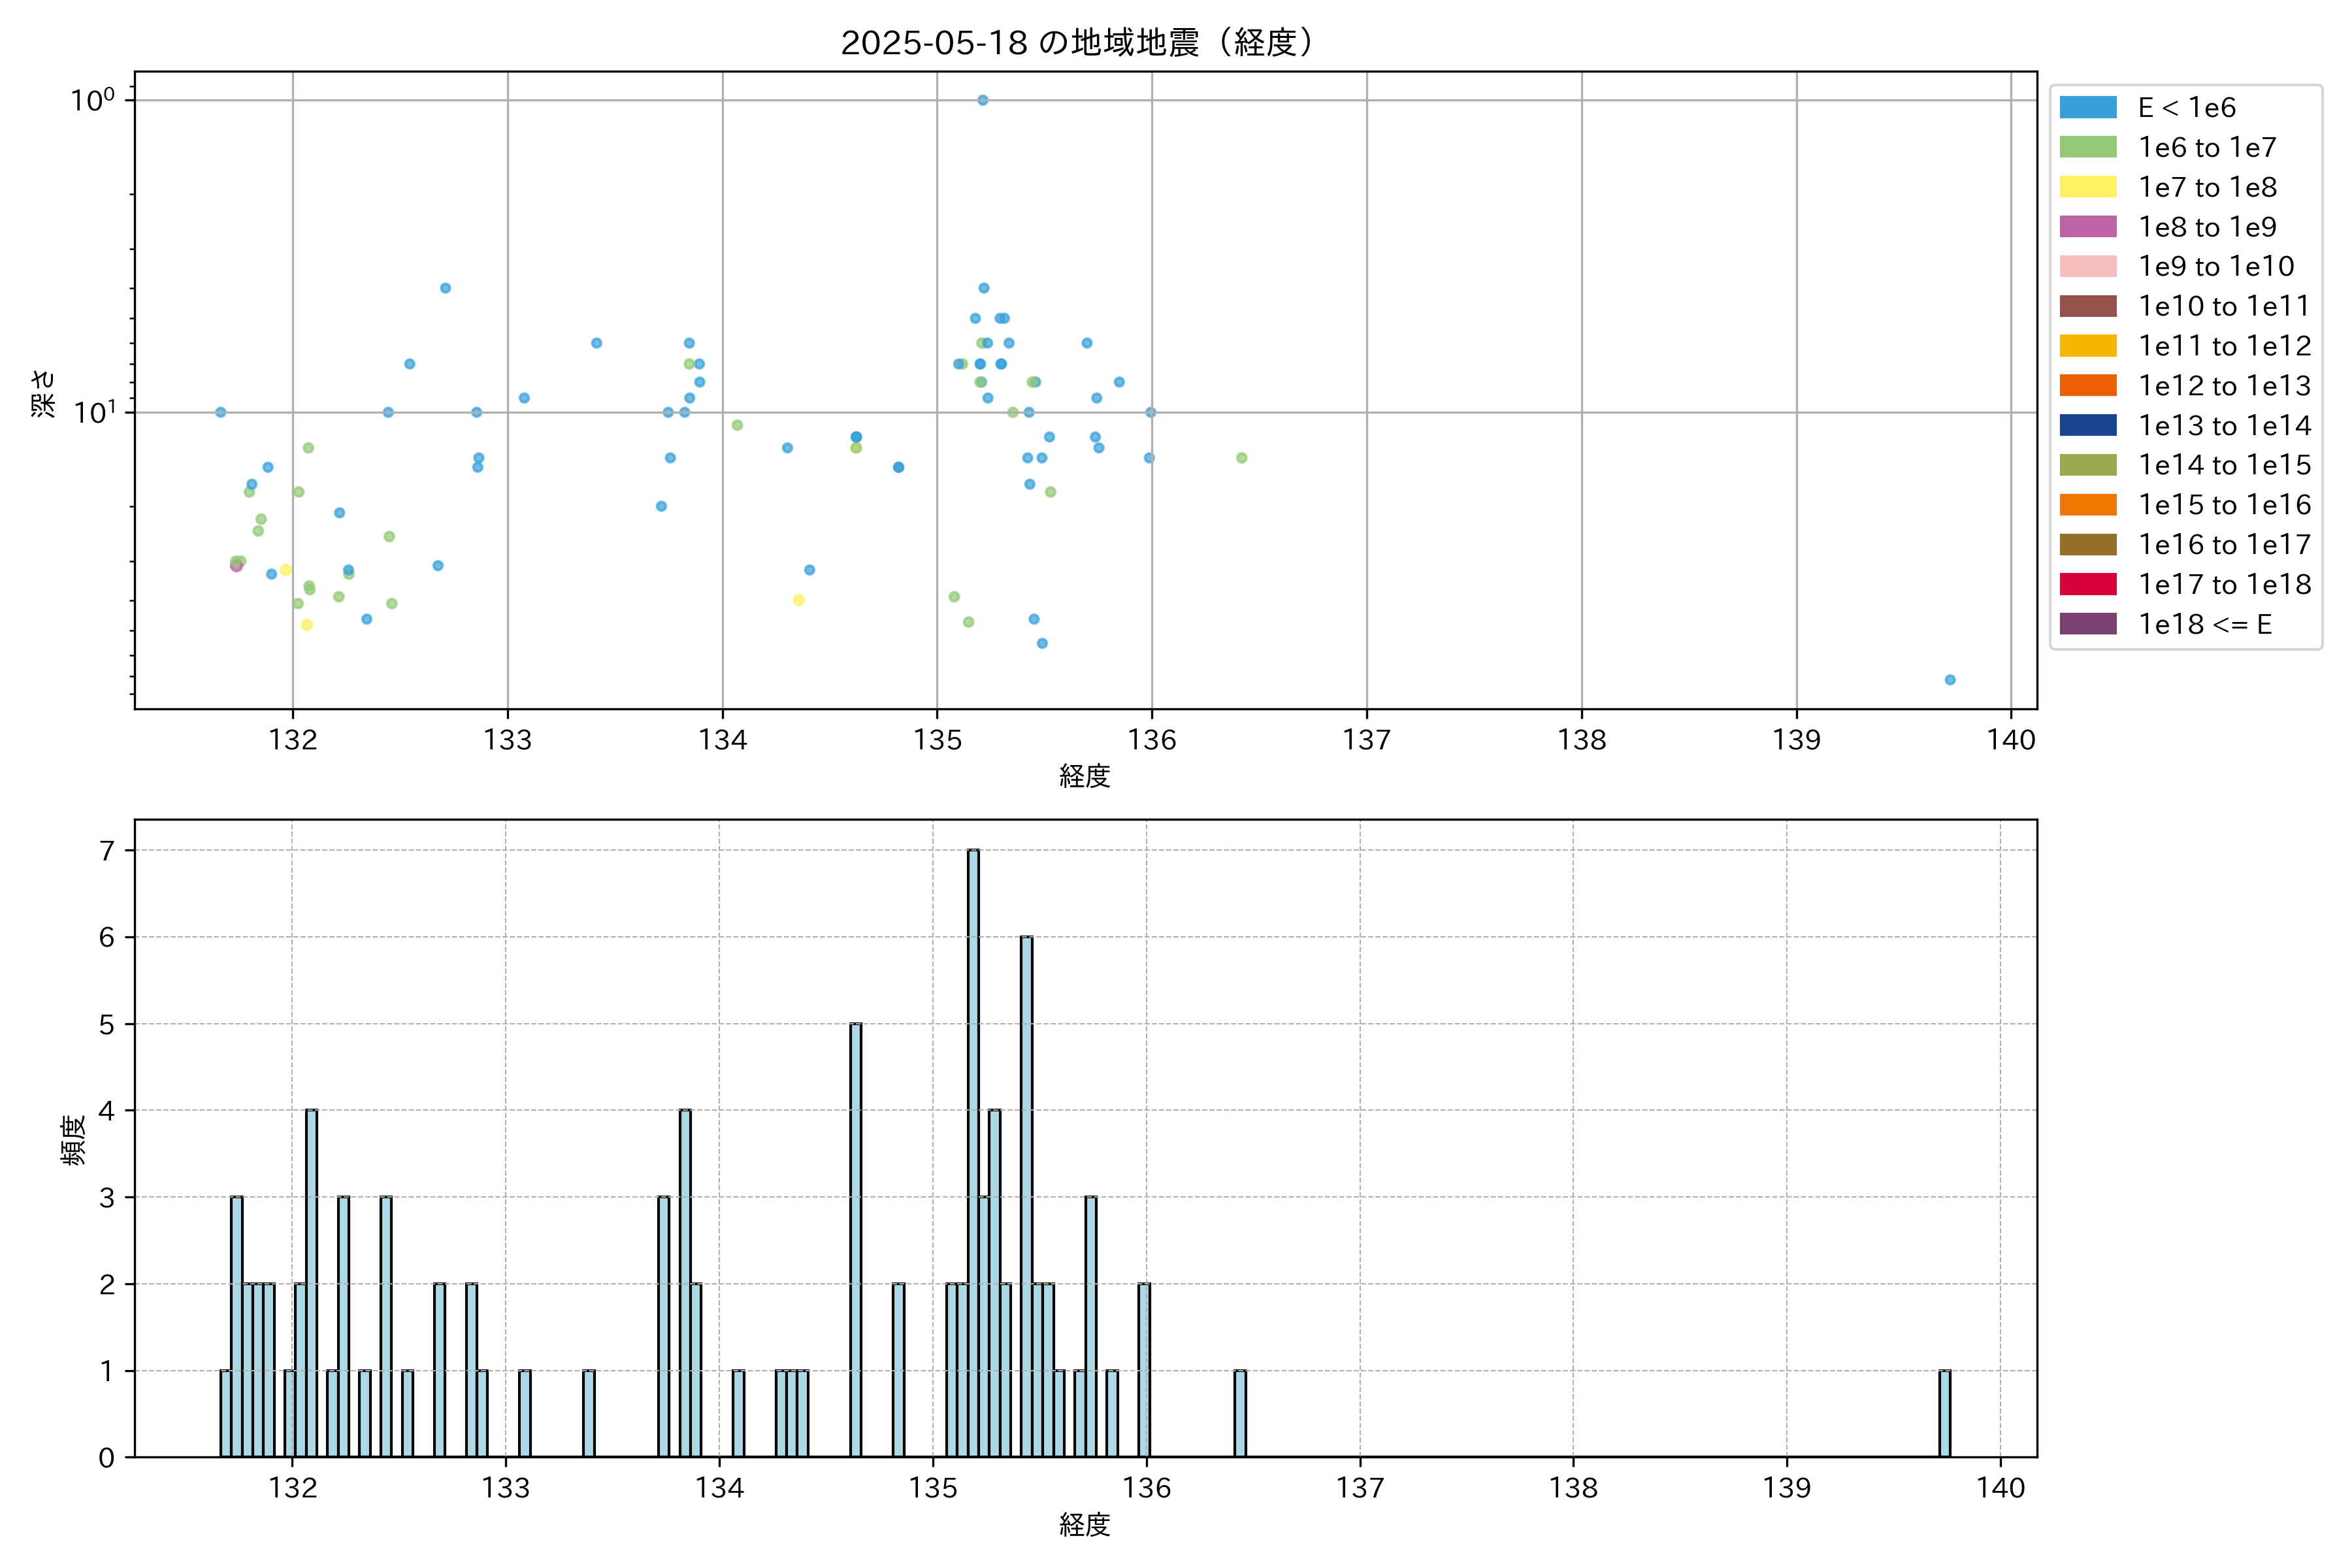Click the 経度 x-axis label below the histogram

pos(1084,1524)
